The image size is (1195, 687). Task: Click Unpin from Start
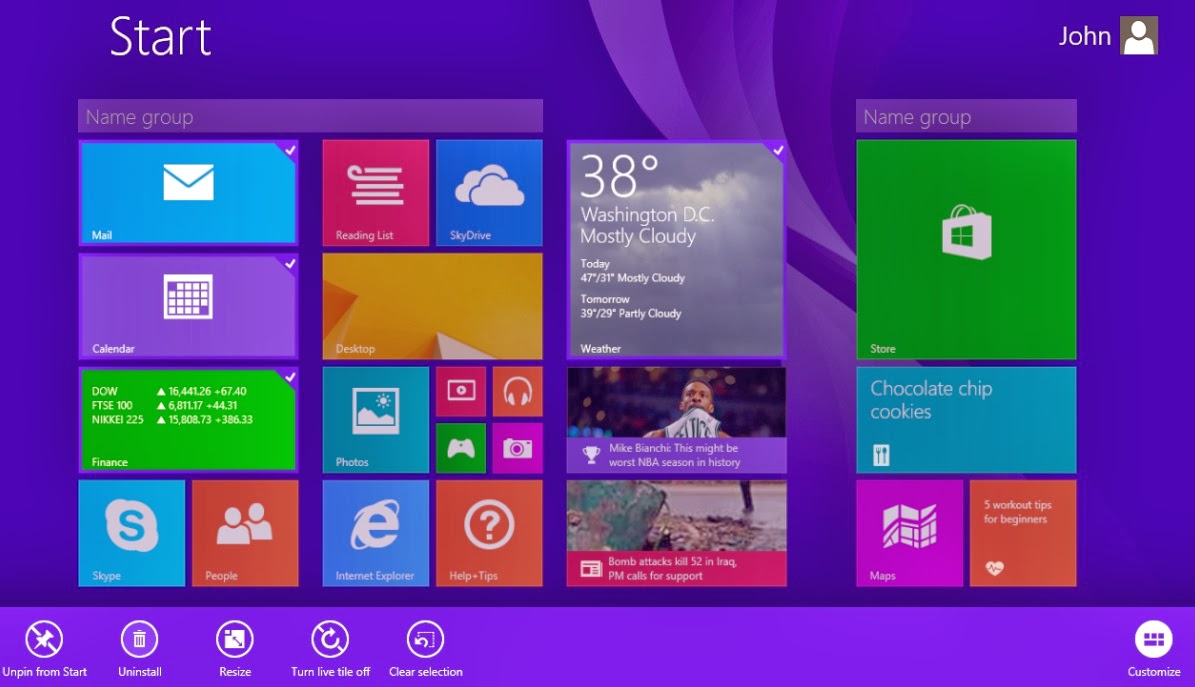coord(44,649)
